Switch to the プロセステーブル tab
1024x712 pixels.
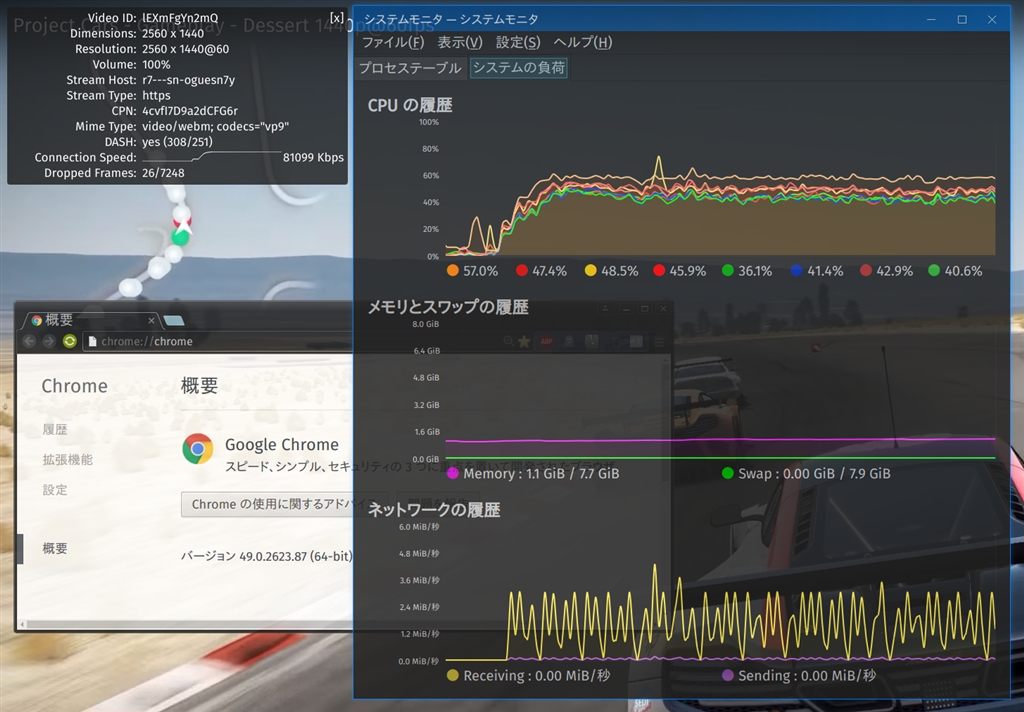click(410, 68)
